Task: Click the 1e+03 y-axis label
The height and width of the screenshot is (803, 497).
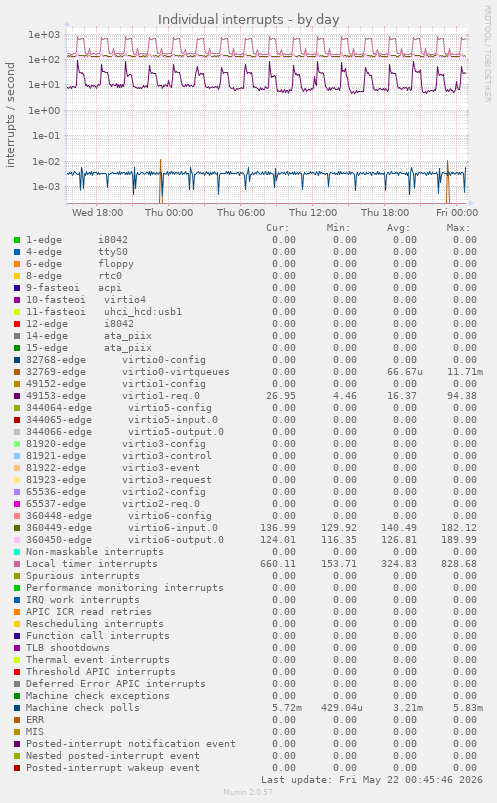Action: point(44,35)
